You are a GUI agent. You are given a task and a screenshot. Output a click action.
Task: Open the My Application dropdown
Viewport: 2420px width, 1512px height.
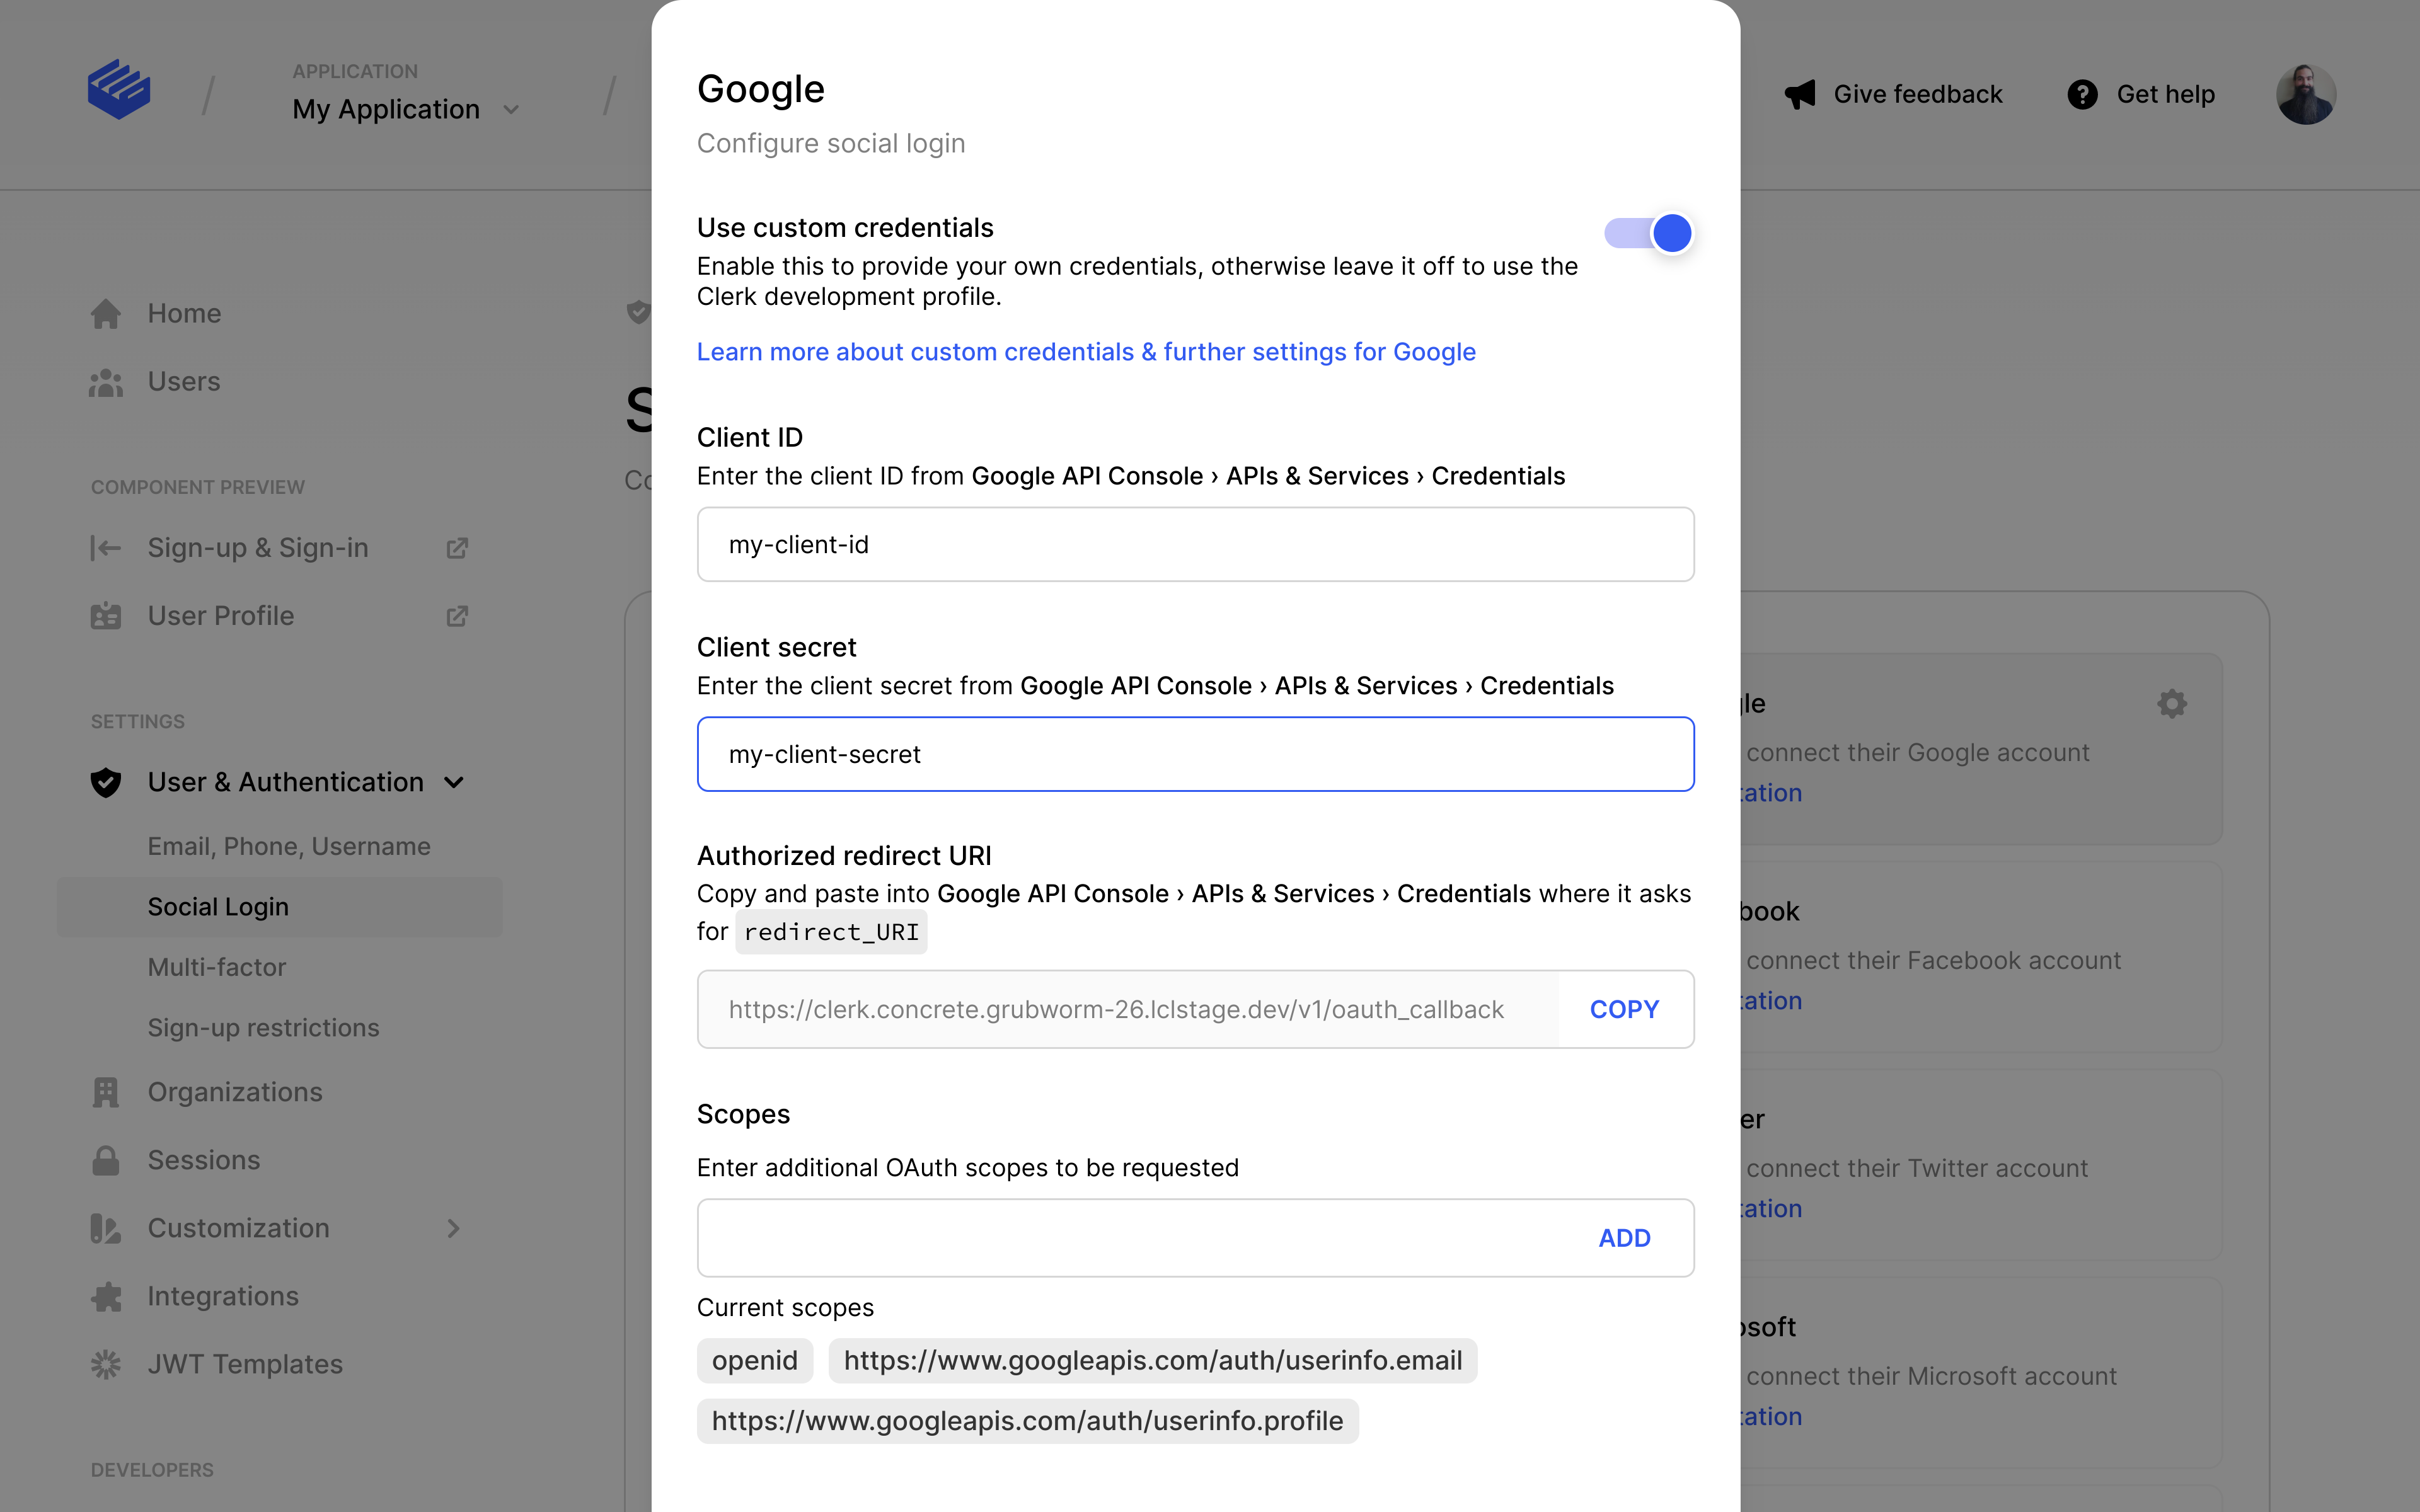click(x=406, y=109)
